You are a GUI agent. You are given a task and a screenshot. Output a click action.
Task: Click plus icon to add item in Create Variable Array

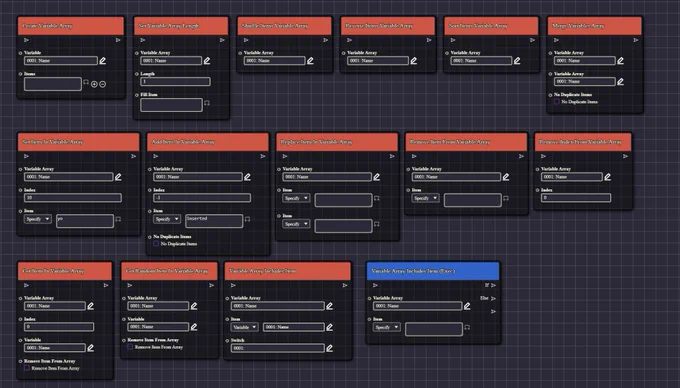(x=94, y=84)
